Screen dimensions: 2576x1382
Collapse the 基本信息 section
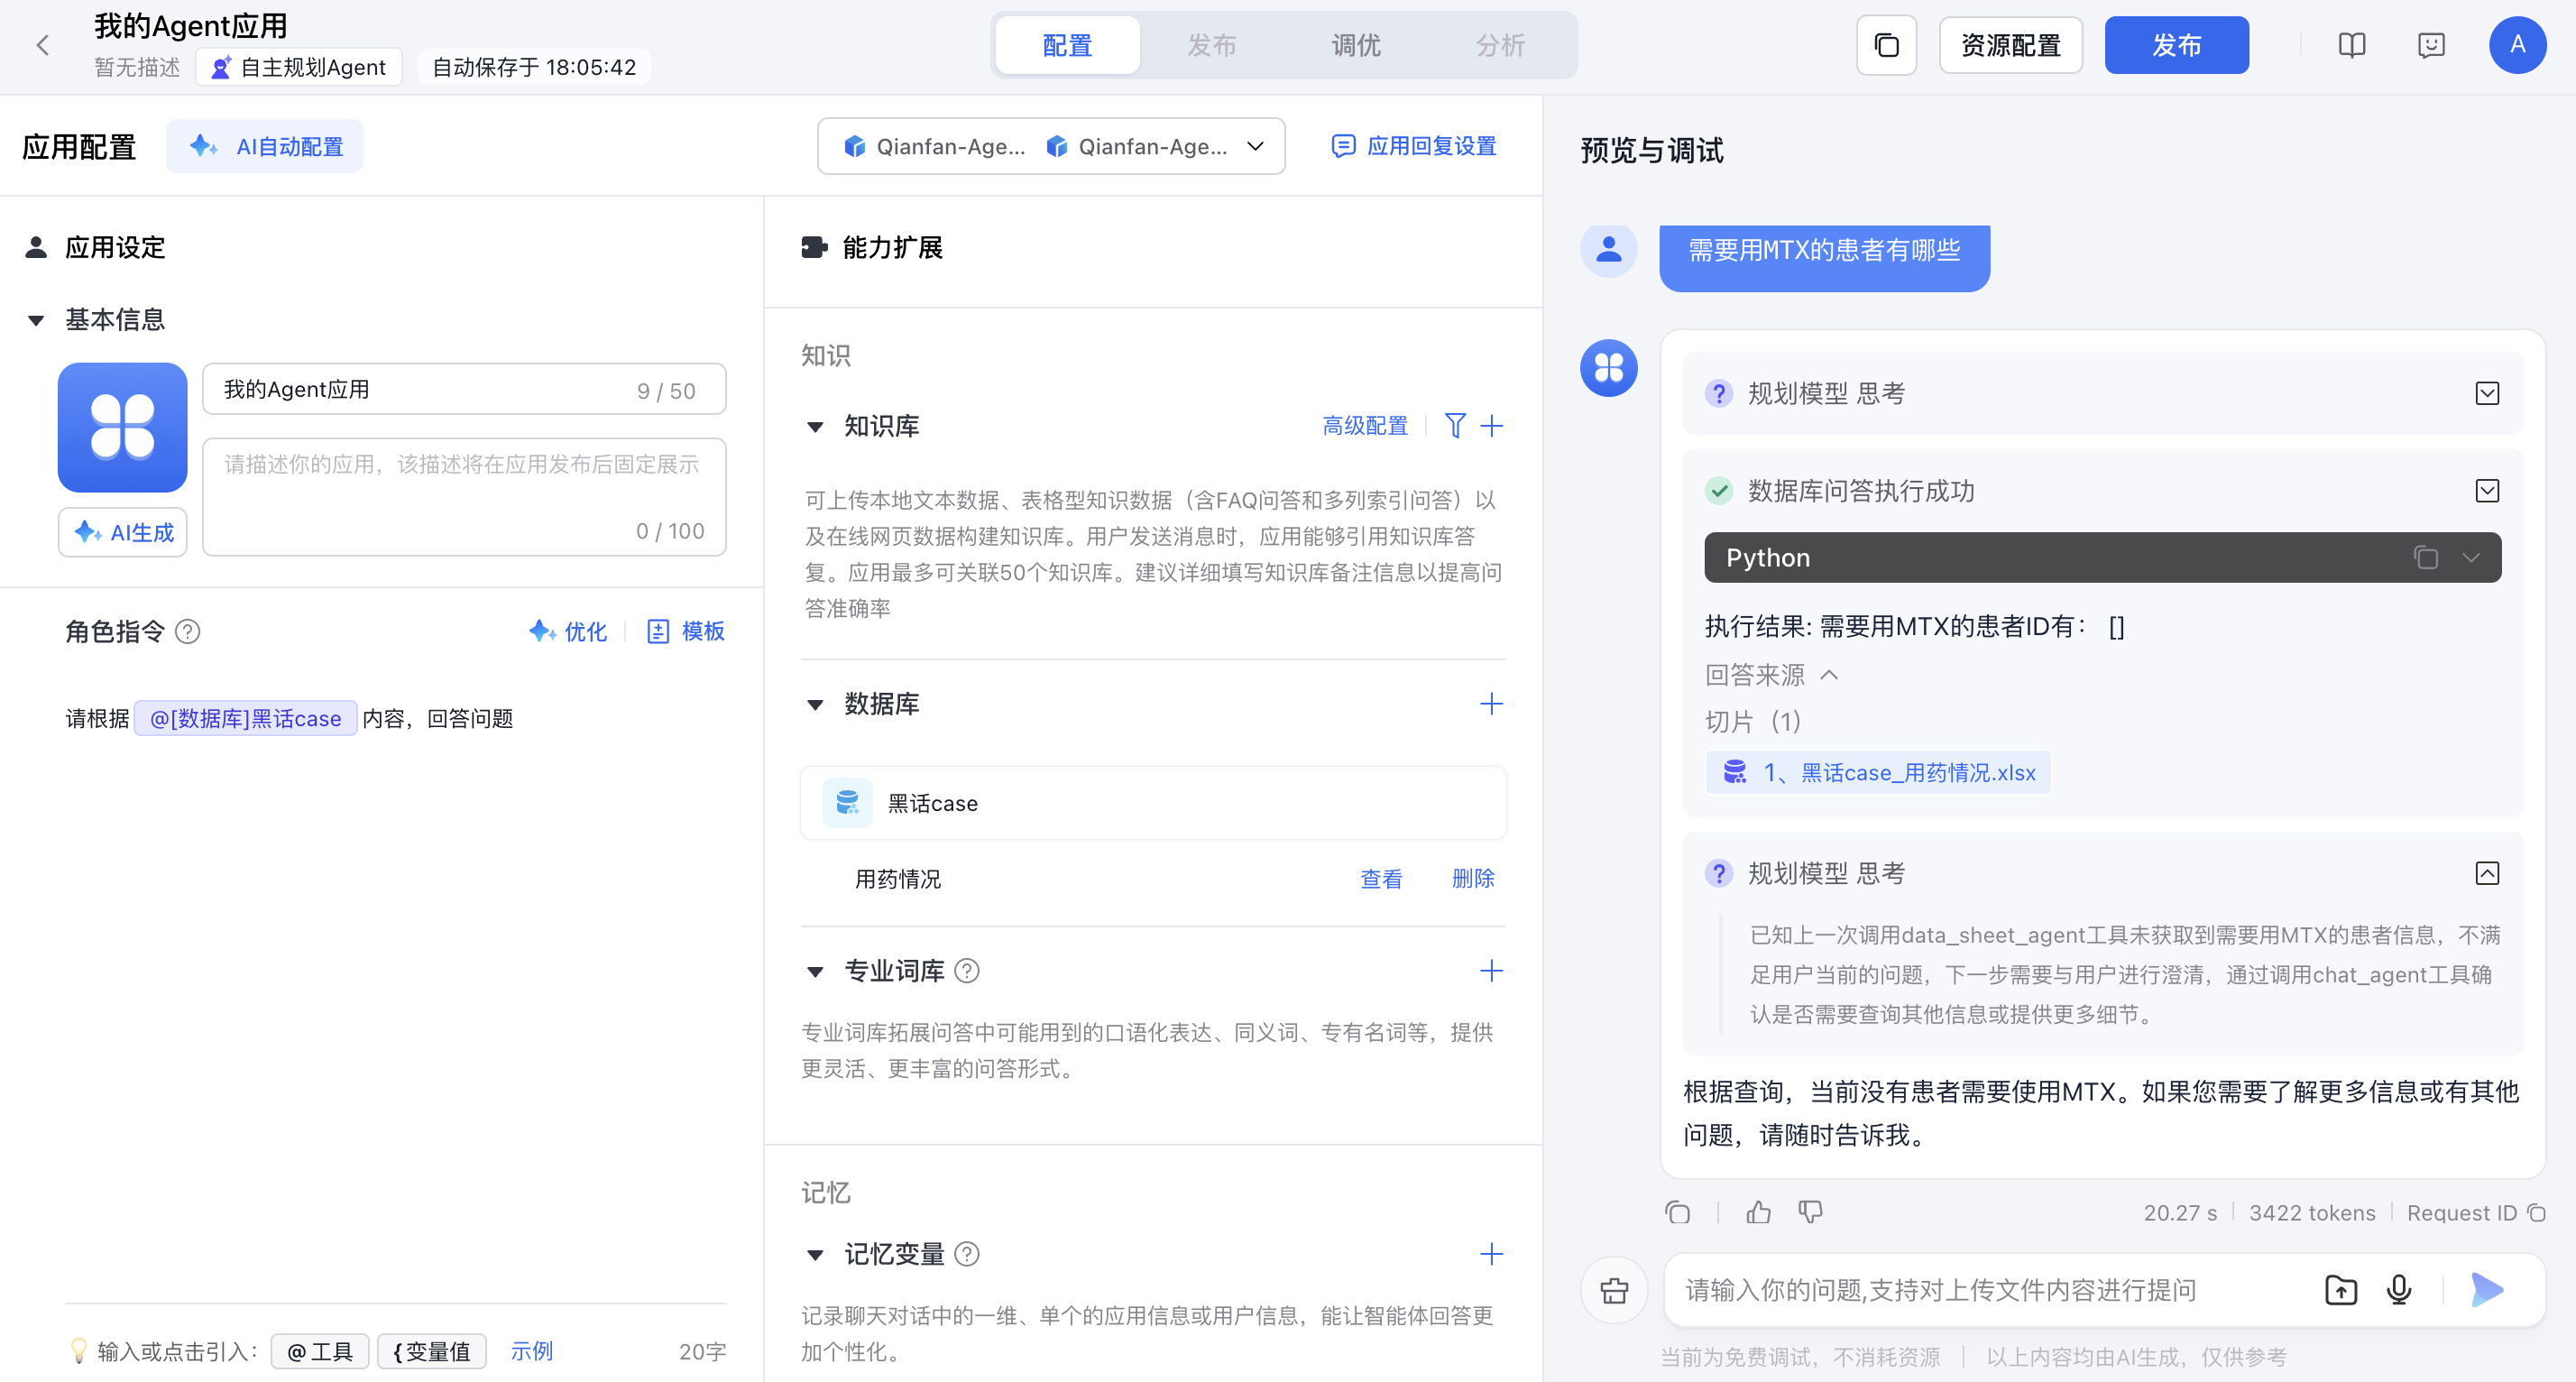(x=36, y=320)
